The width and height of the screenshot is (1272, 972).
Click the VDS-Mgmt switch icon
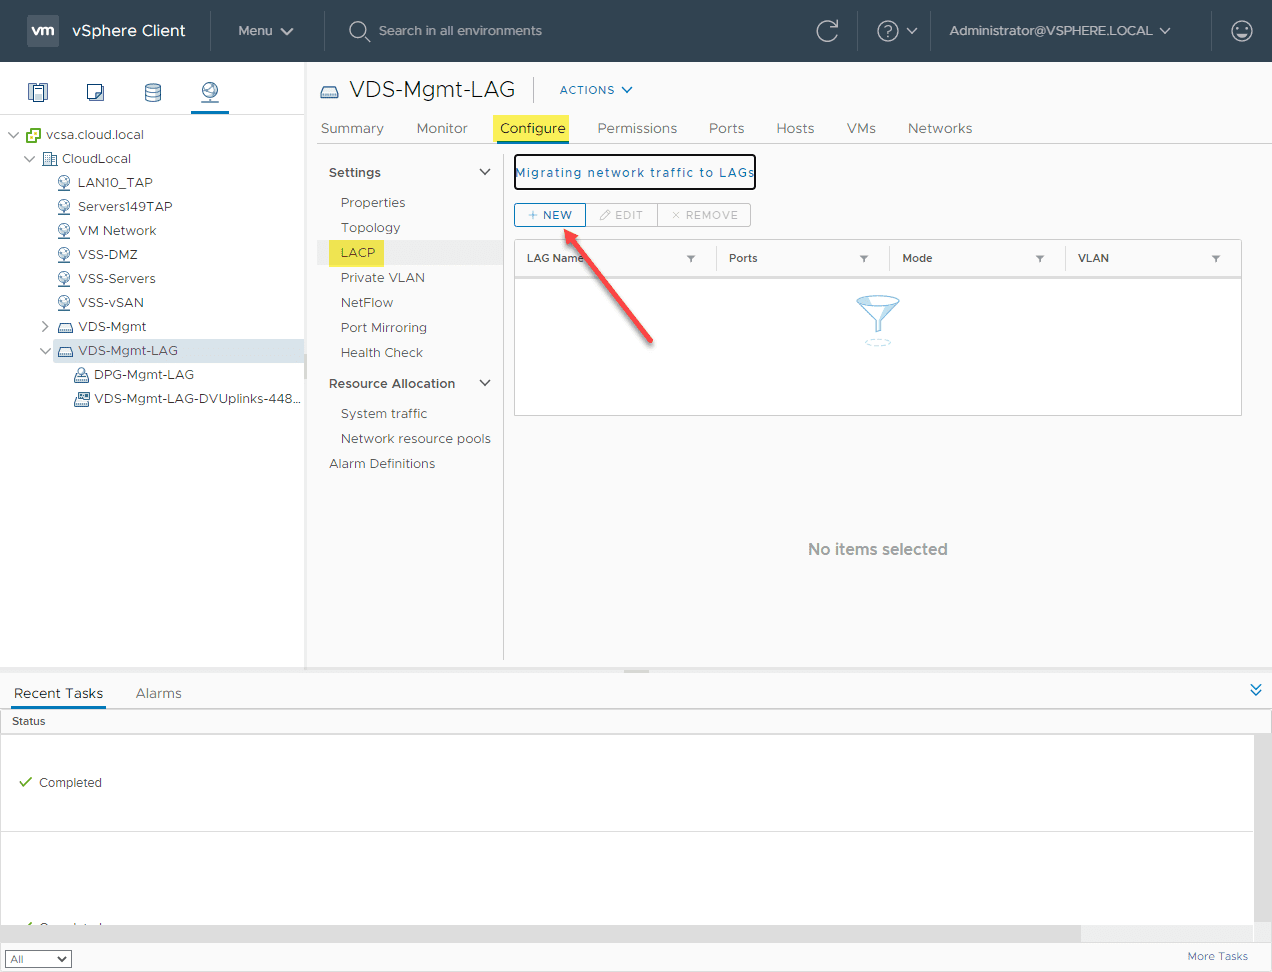(65, 327)
